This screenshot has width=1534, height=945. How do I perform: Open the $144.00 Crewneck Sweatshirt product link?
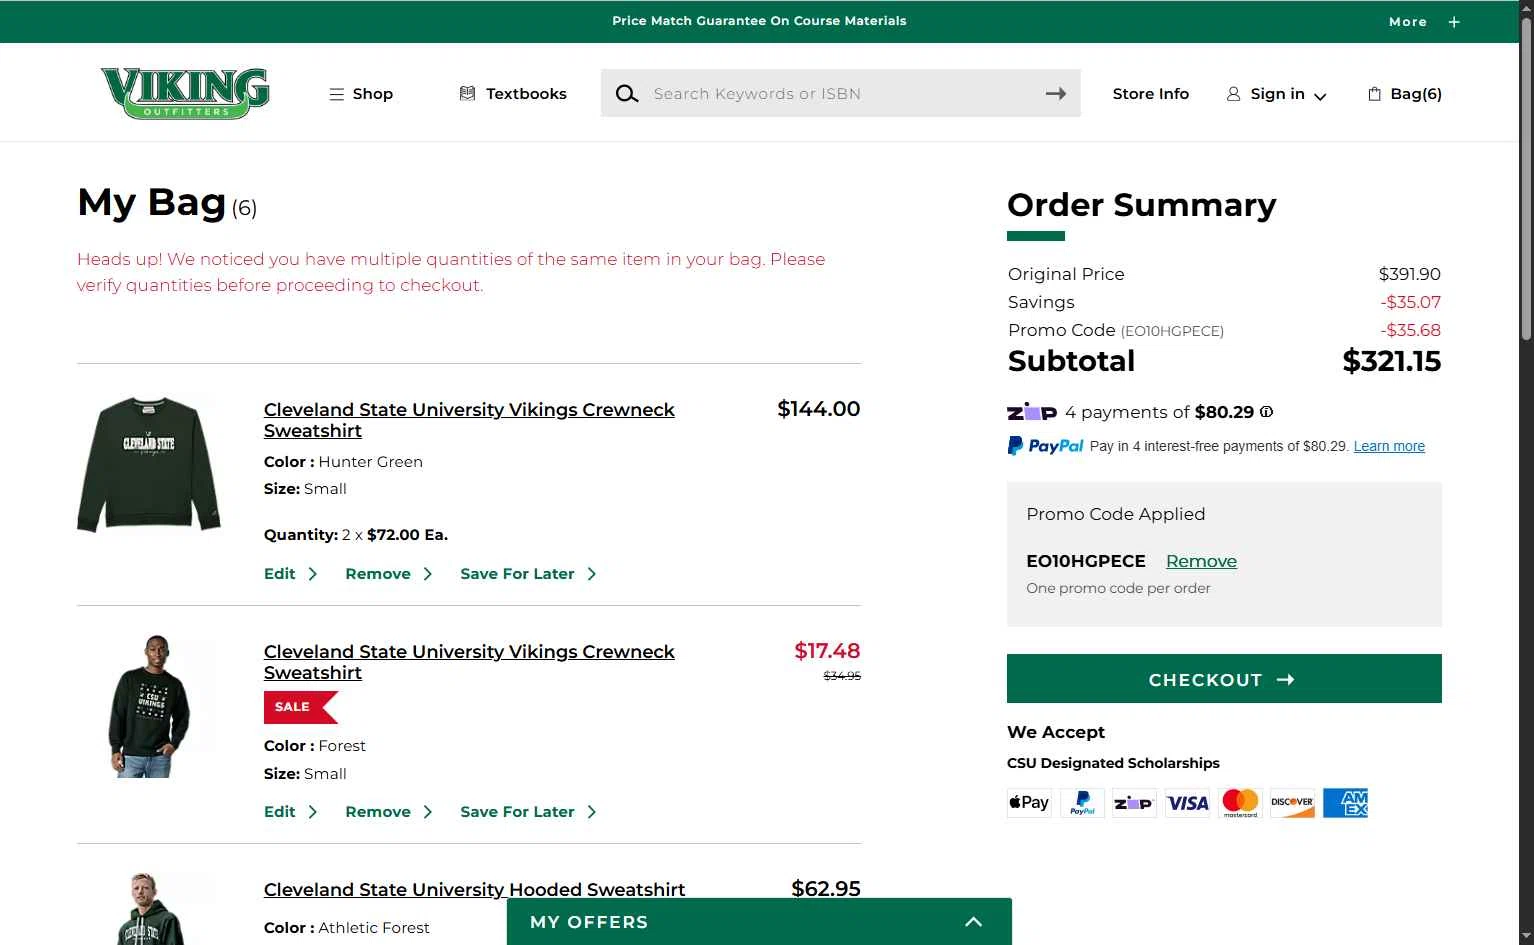(469, 420)
